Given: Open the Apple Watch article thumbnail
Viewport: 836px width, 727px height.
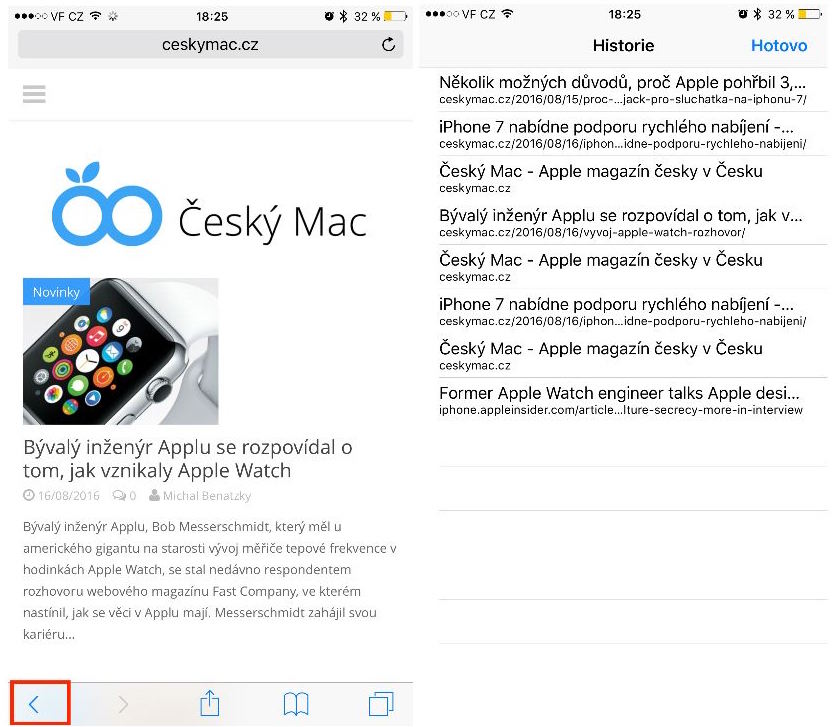Looking at the screenshot, I should pyautogui.click(x=120, y=351).
